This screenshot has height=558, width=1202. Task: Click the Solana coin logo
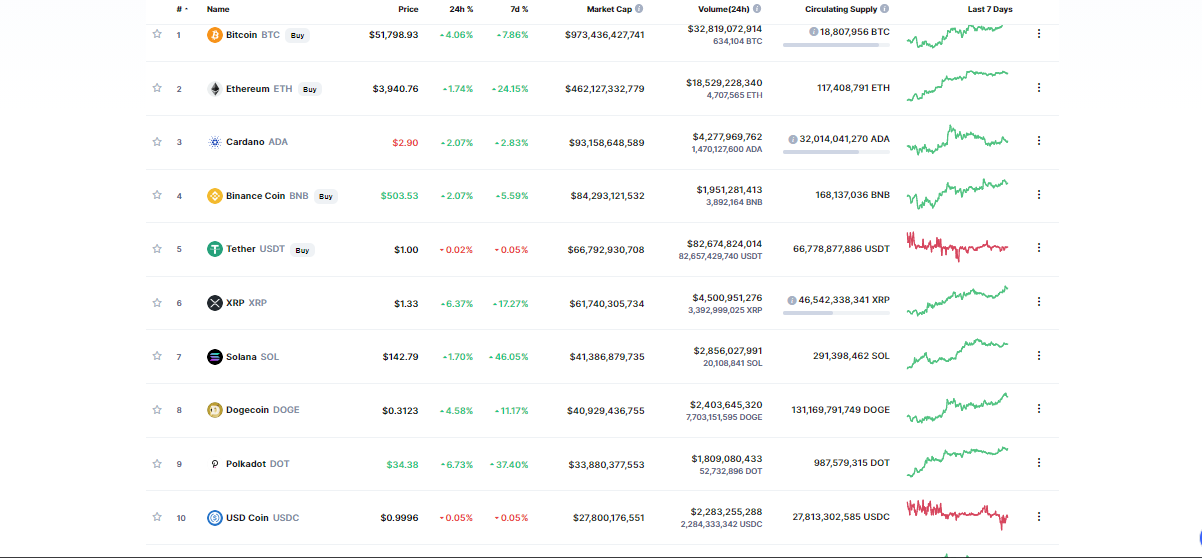[x=214, y=357]
